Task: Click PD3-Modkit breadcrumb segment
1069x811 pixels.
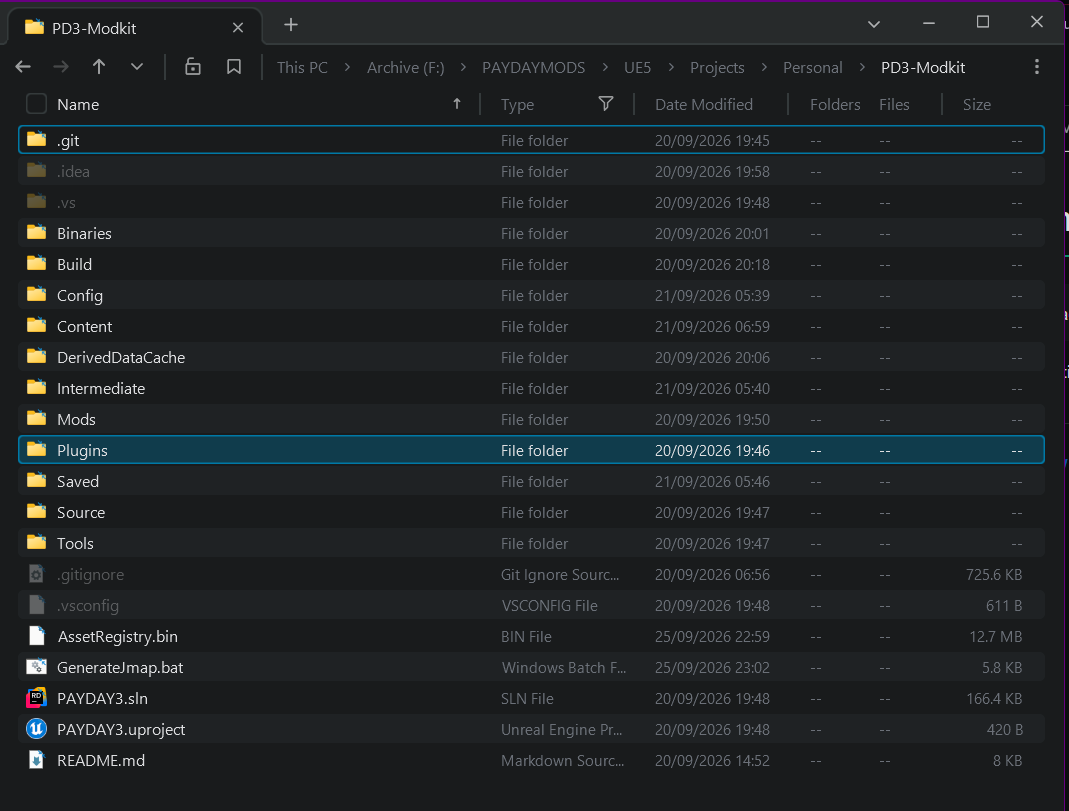Action: pos(923,67)
